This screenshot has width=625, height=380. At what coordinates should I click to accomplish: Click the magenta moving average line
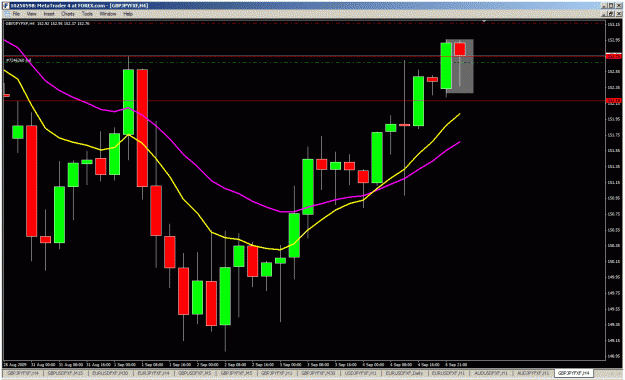click(211, 181)
